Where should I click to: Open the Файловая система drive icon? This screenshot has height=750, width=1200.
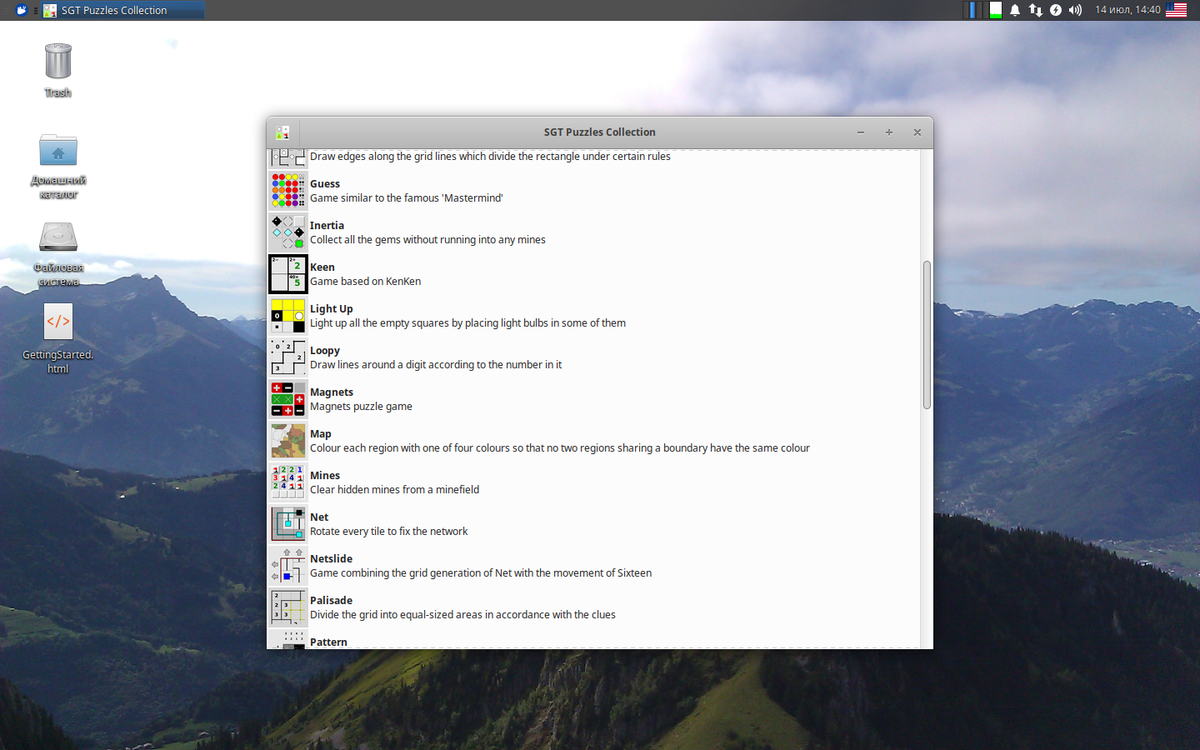58,237
